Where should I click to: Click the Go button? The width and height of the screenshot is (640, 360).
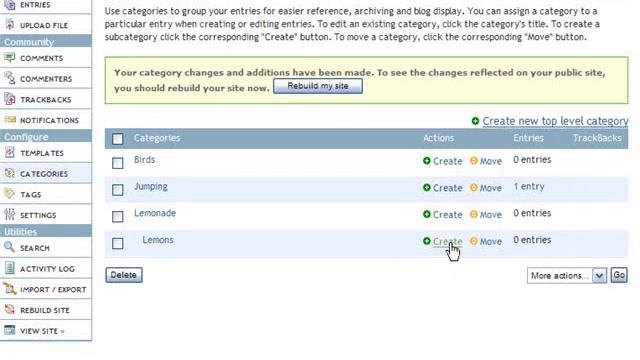click(x=619, y=275)
